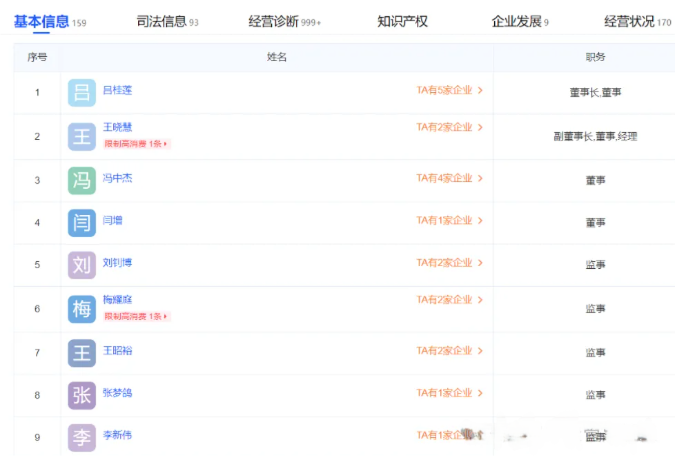Open 吕桂莲 name link
Viewport: 675px width, 456px height.
(x=117, y=90)
